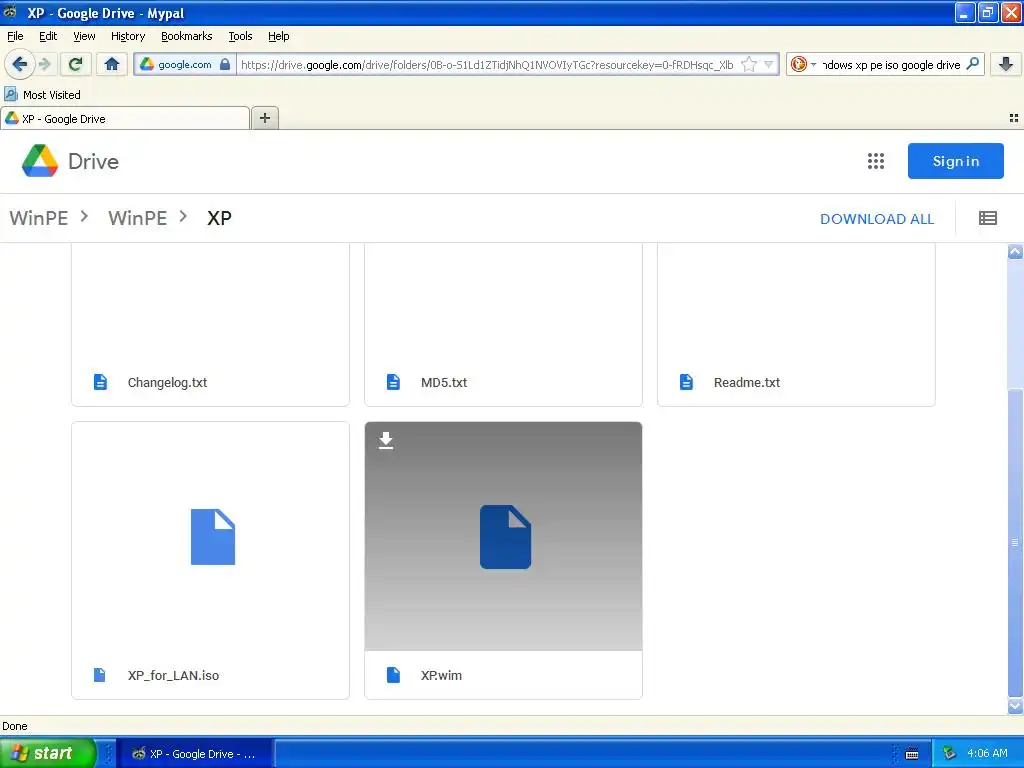Screen dimensions: 1024x768
Task: Open the Bookmarks menu
Action: tap(187, 36)
